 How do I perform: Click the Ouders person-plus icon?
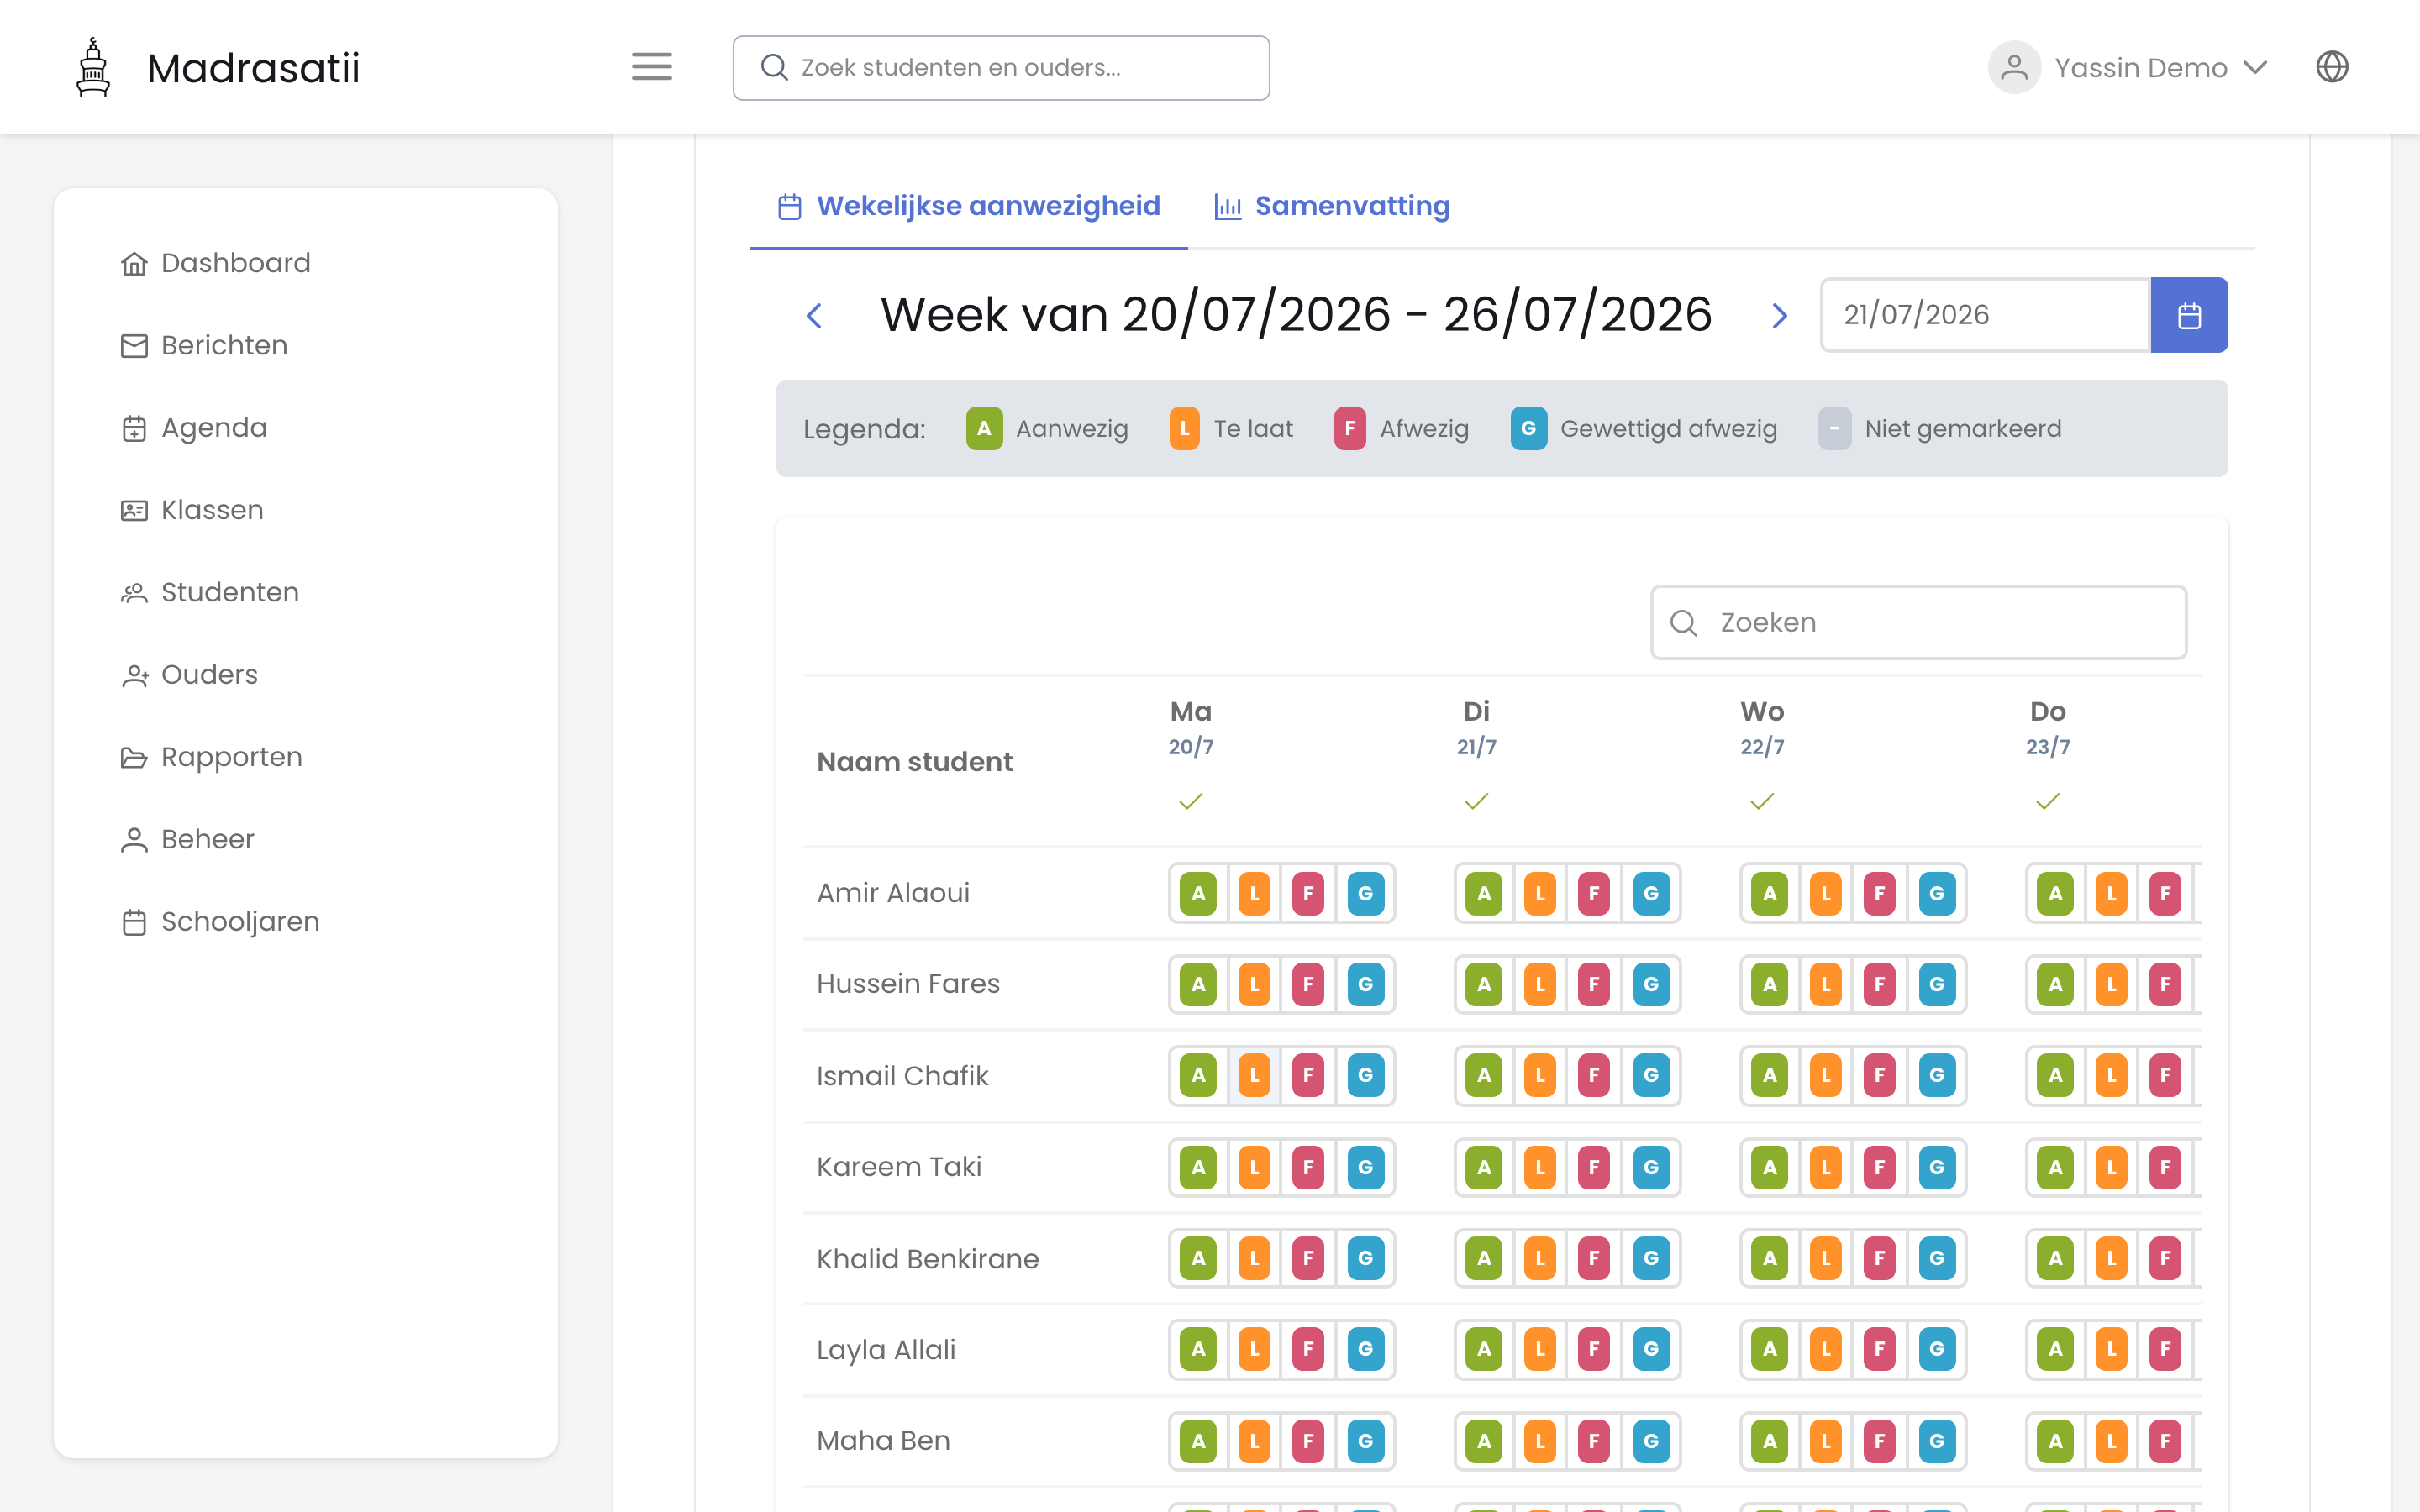(x=134, y=675)
